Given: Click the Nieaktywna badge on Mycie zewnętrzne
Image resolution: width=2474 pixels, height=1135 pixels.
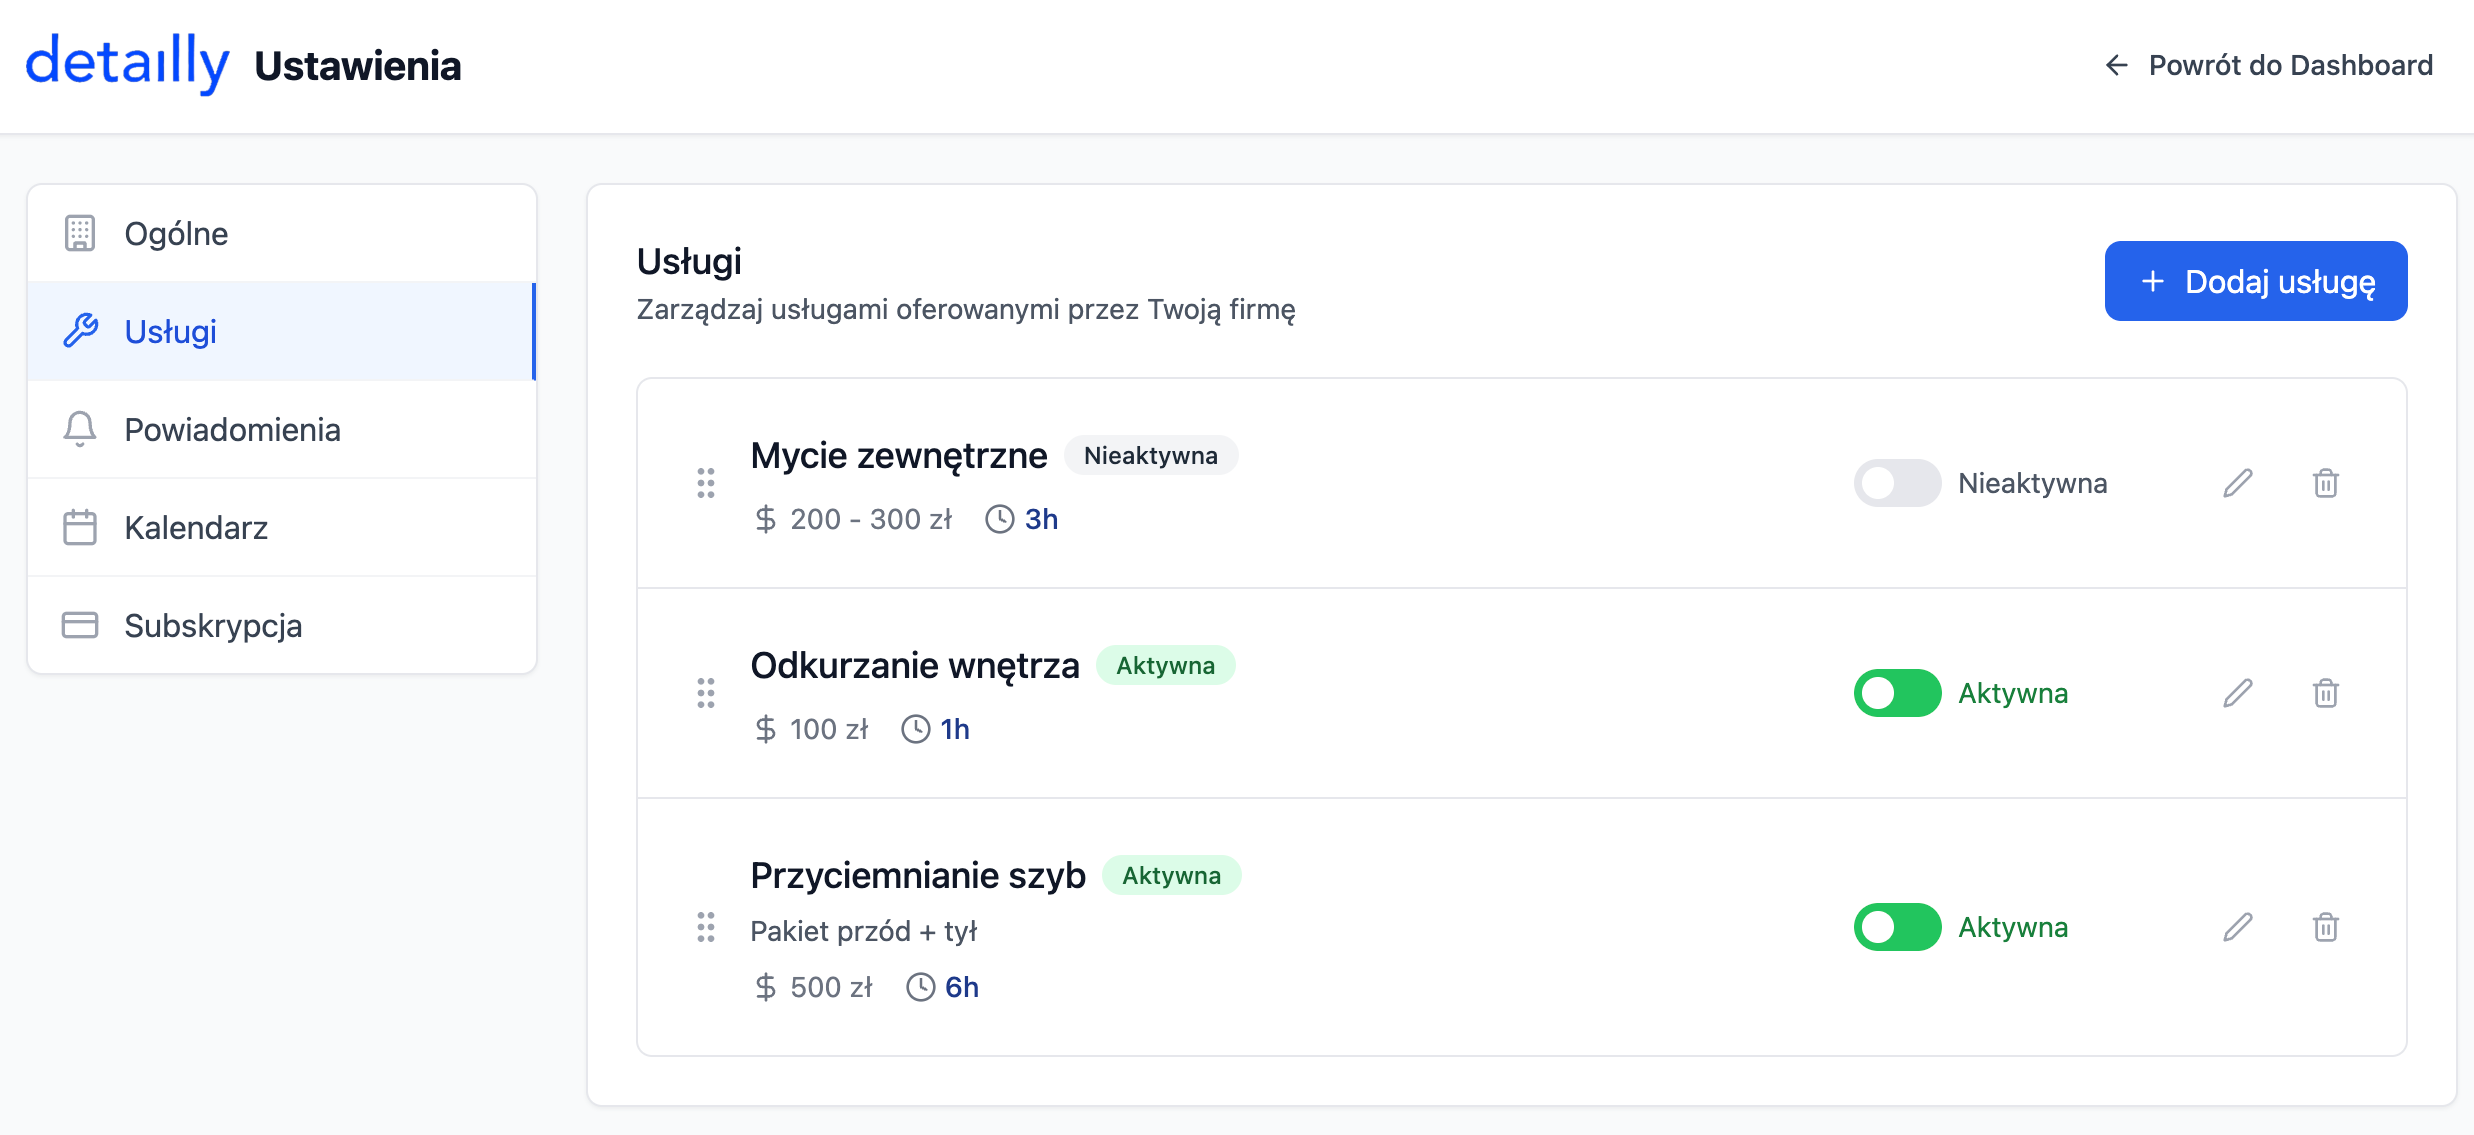Looking at the screenshot, I should tap(1151, 455).
